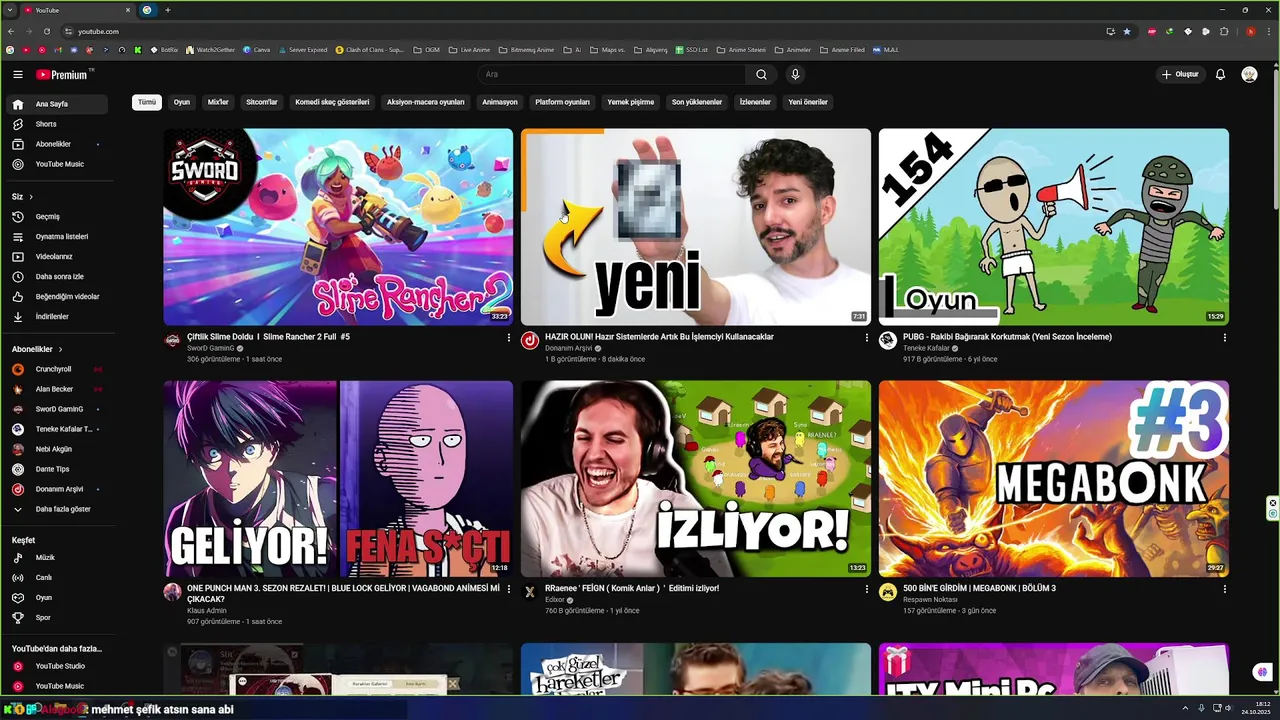Click the search magnifier button
This screenshot has height=720, width=1280.
click(761, 74)
